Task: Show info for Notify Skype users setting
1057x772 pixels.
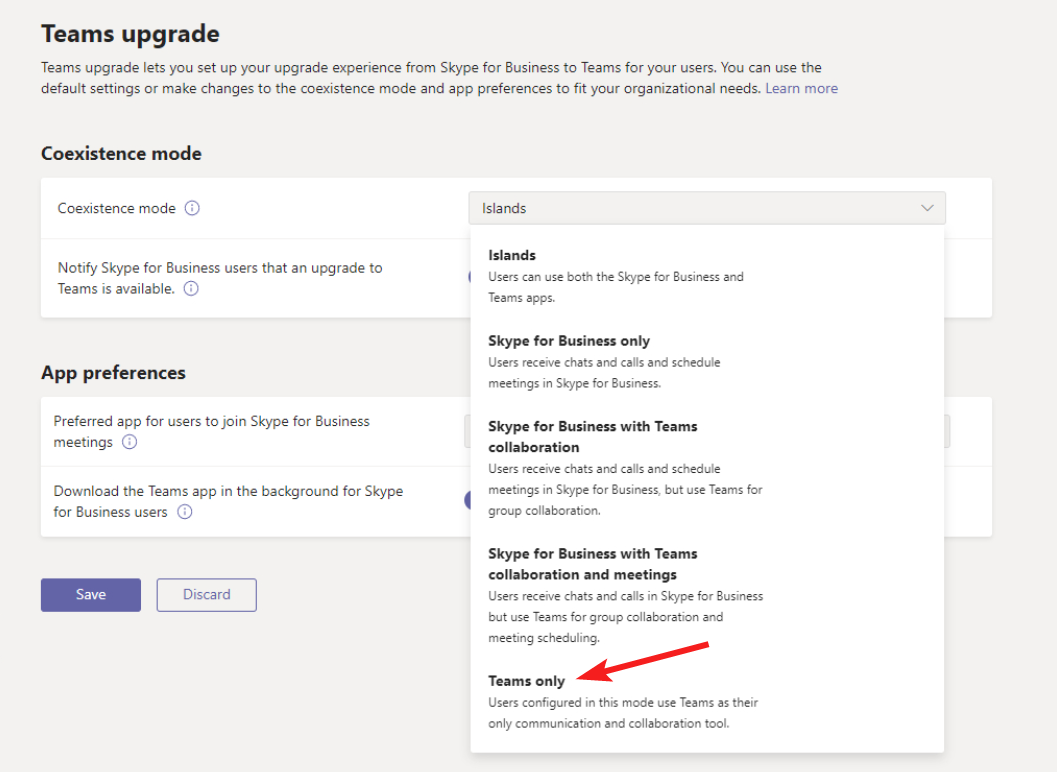Action: [191, 289]
